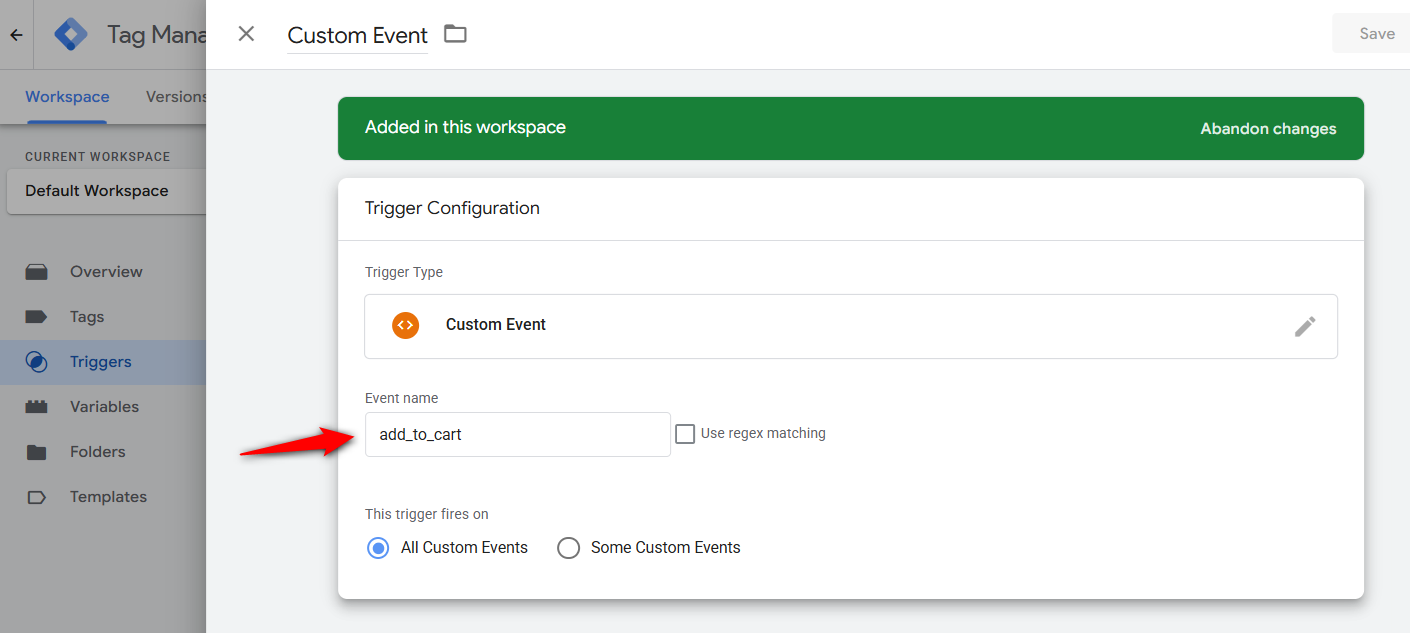Image resolution: width=1410 pixels, height=633 pixels.
Task: Open Folders in the sidebar
Action: pyautogui.click(x=98, y=452)
